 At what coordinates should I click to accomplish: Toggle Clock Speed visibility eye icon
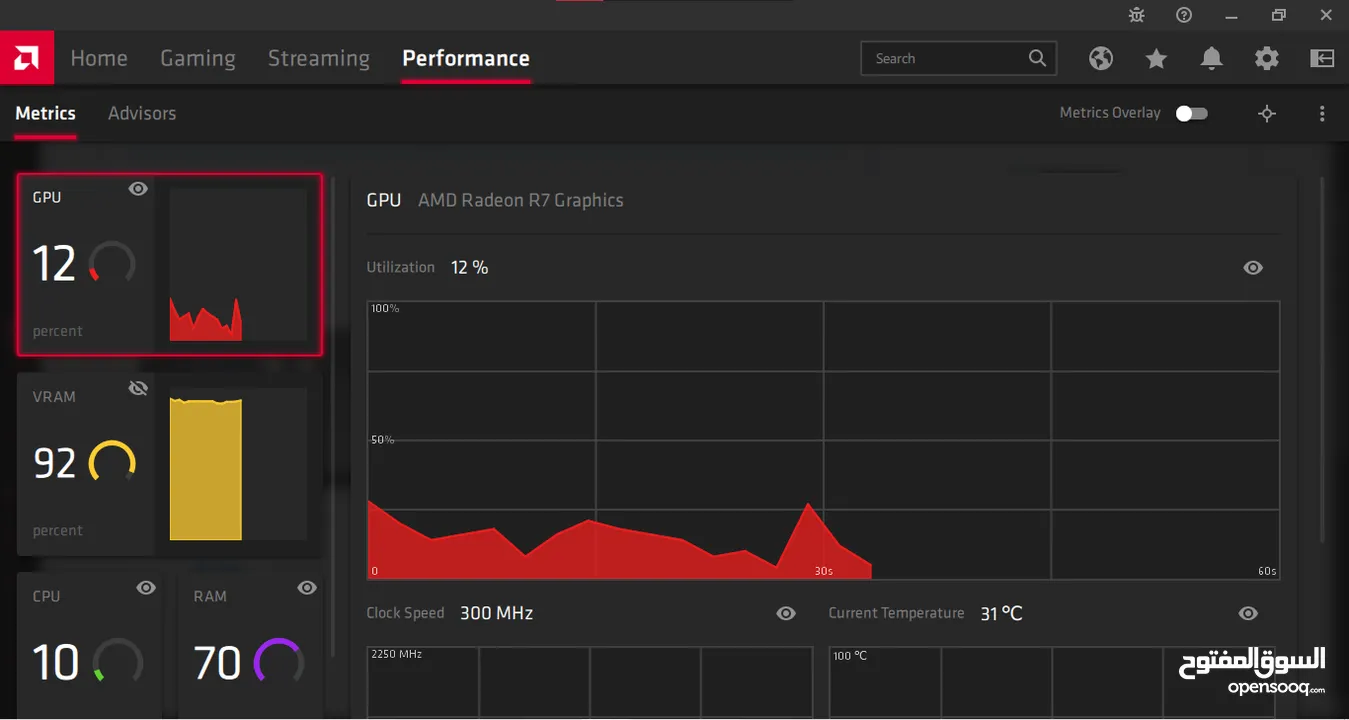(x=786, y=613)
